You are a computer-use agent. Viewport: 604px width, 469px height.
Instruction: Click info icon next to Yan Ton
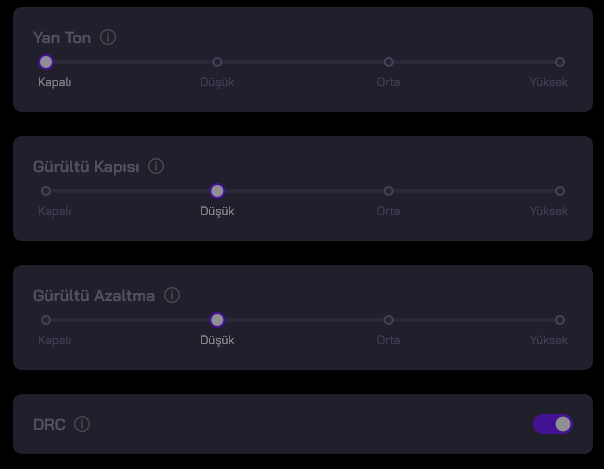coord(108,37)
